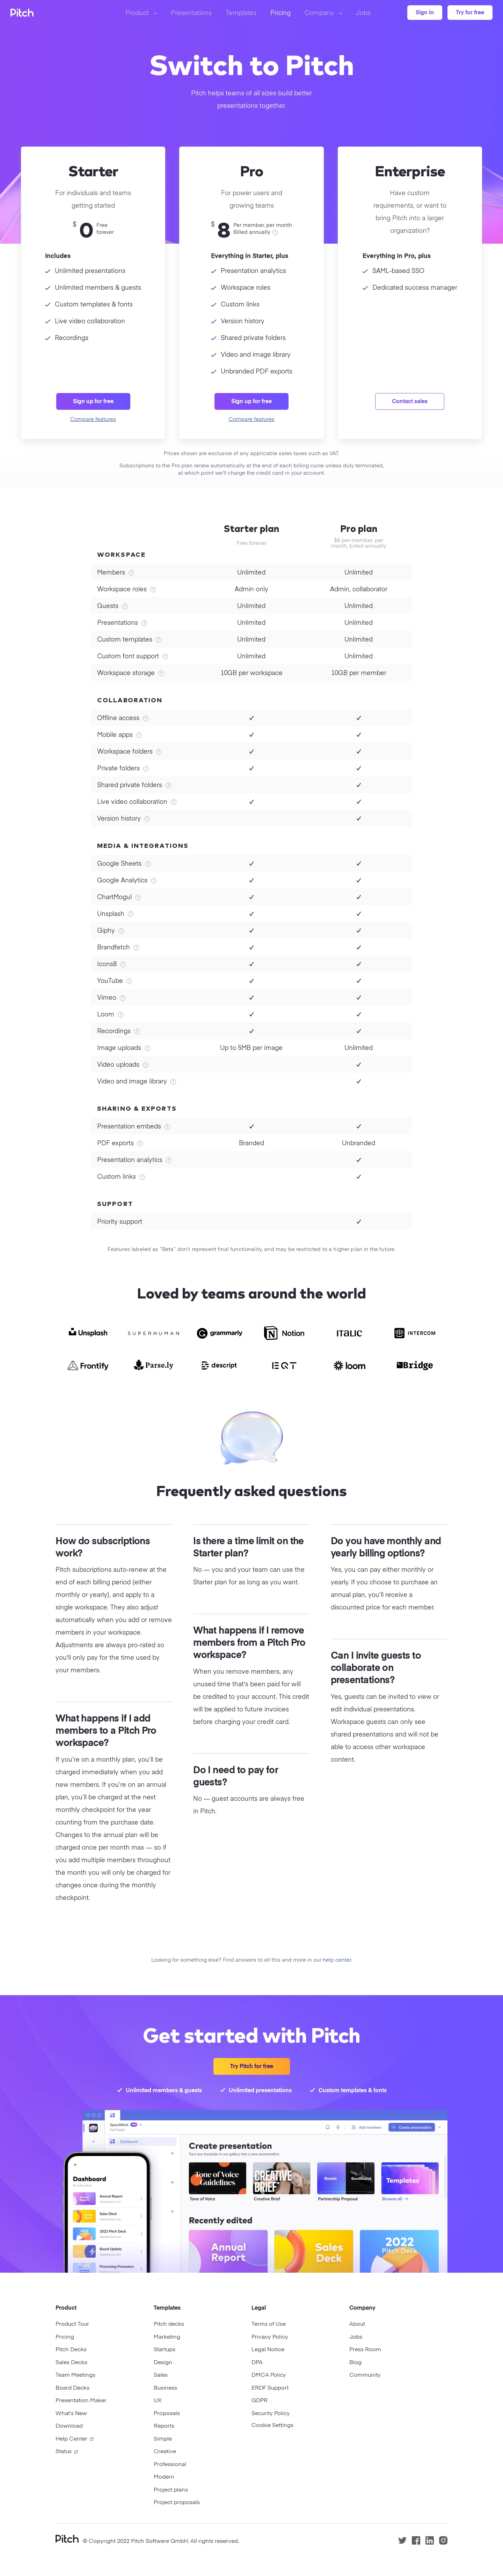The width and height of the screenshot is (503, 2576).
Task: Click the Instagram icon in the footer
Action: [x=443, y=2540]
